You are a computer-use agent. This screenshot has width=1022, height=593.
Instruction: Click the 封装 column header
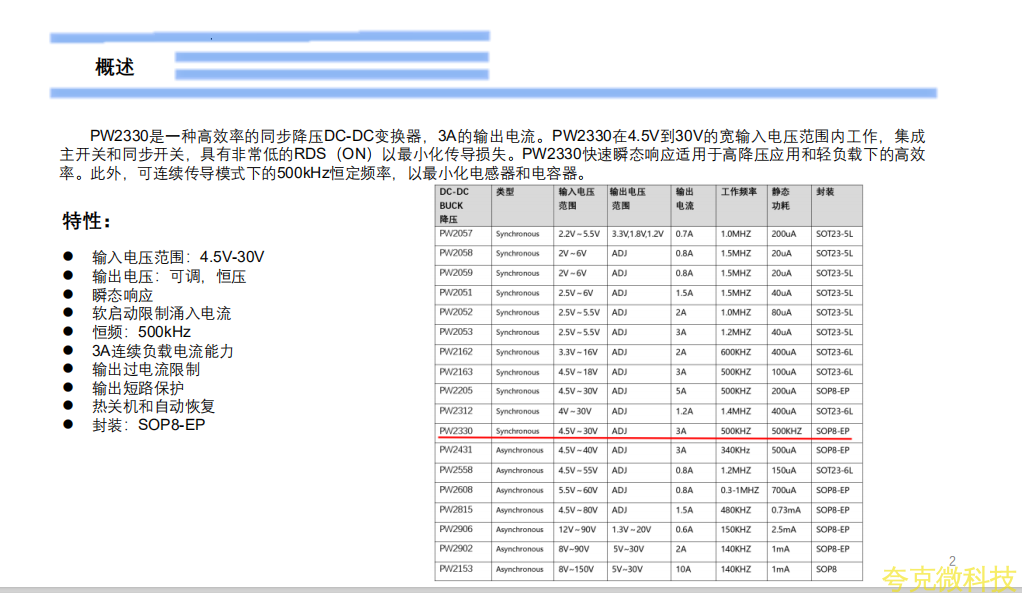point(825,191)
